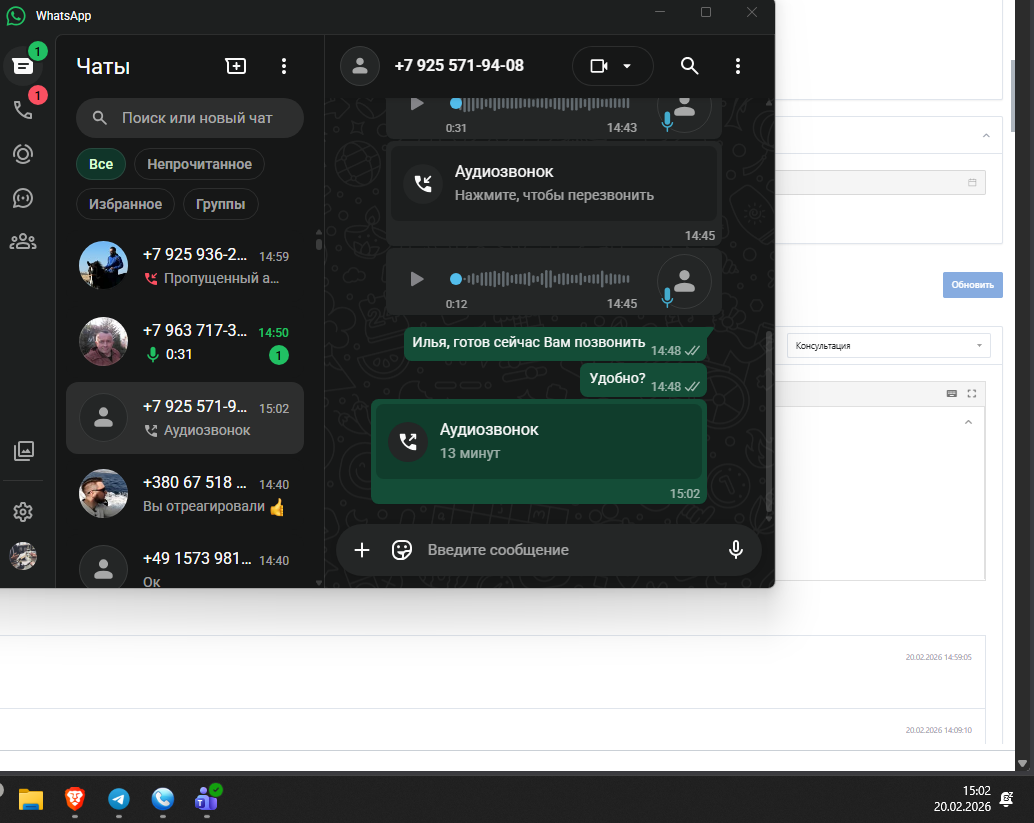The image size is (1034, 823).
Task: Click the 'Удобно?' message bubble
Action: [x=643, y=381]
